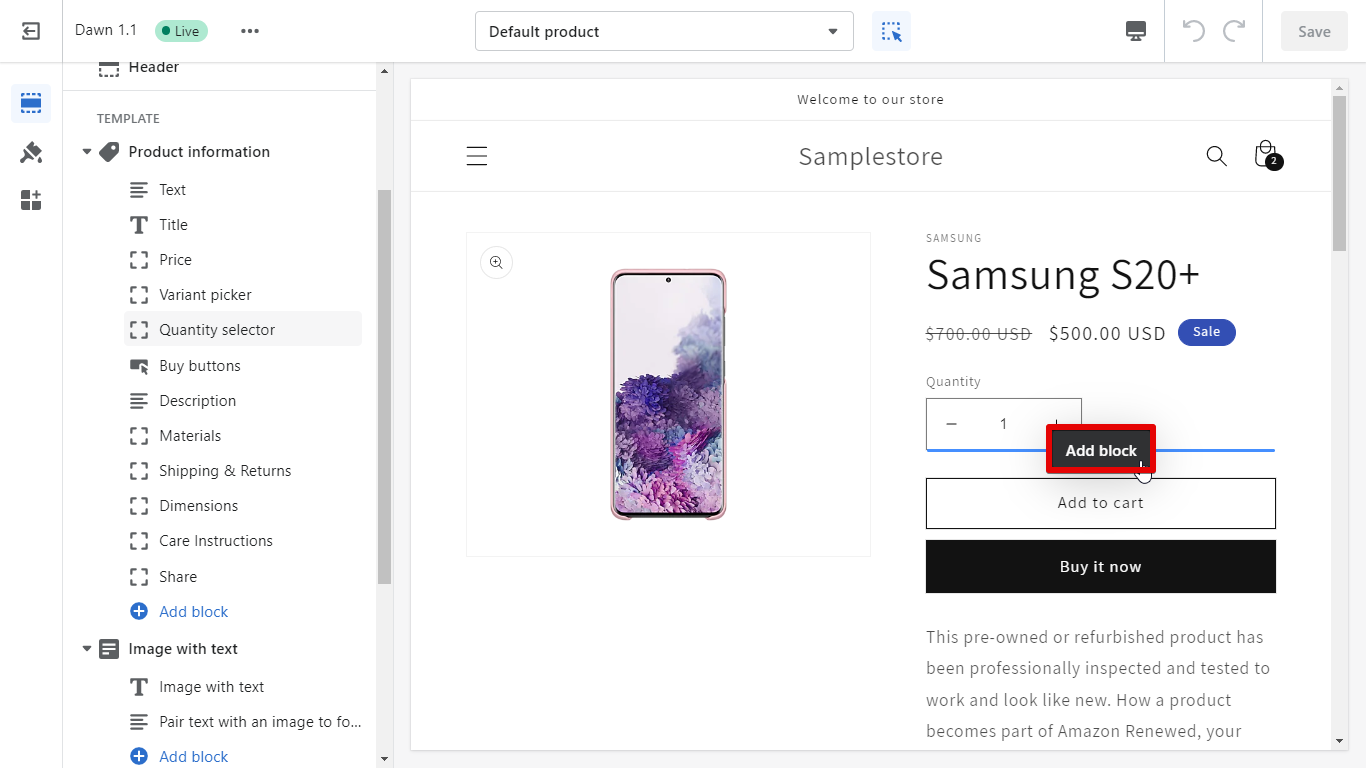1366x768 pixels.
Task: Add block under Image with text
Action: click(x=194, y=757)
